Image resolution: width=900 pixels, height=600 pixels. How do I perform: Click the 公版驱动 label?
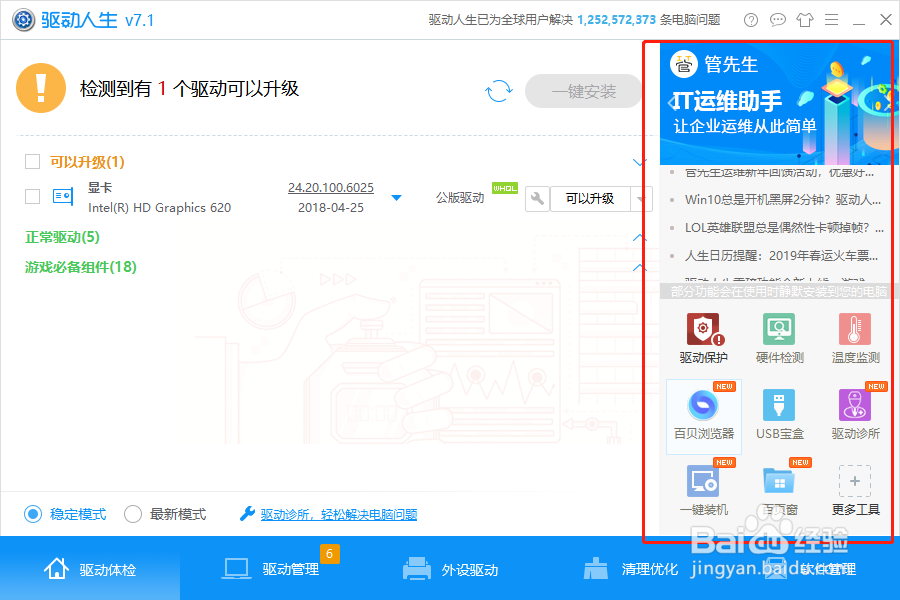coord(460,198)
